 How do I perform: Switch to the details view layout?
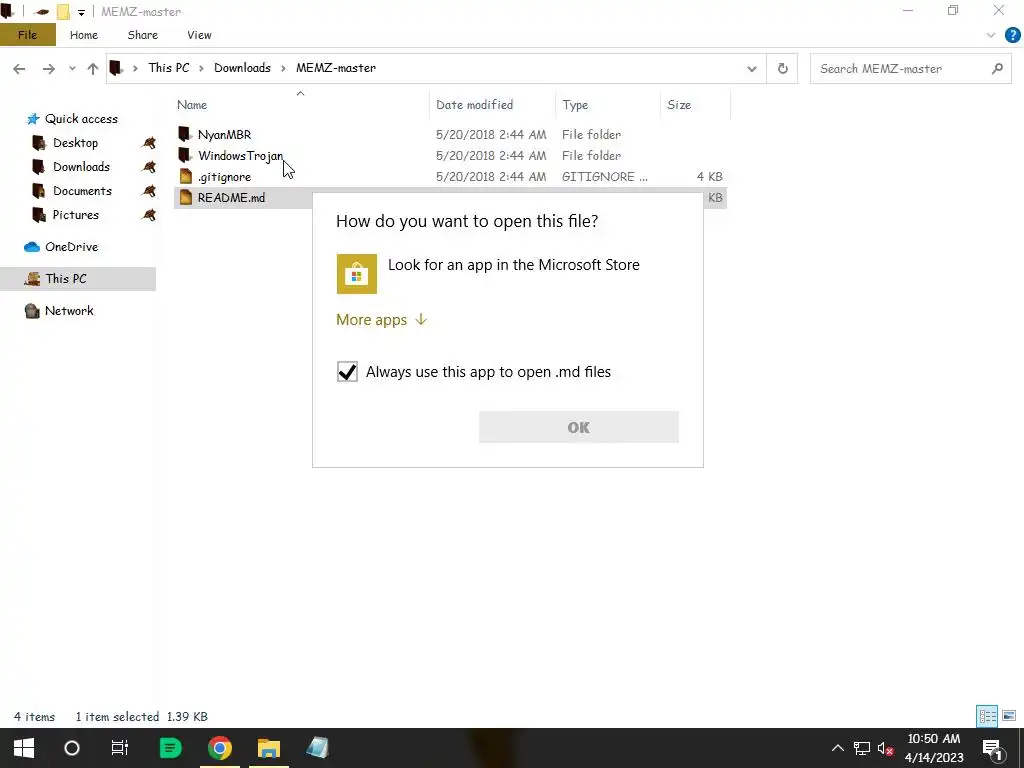[x=987, y=716]
